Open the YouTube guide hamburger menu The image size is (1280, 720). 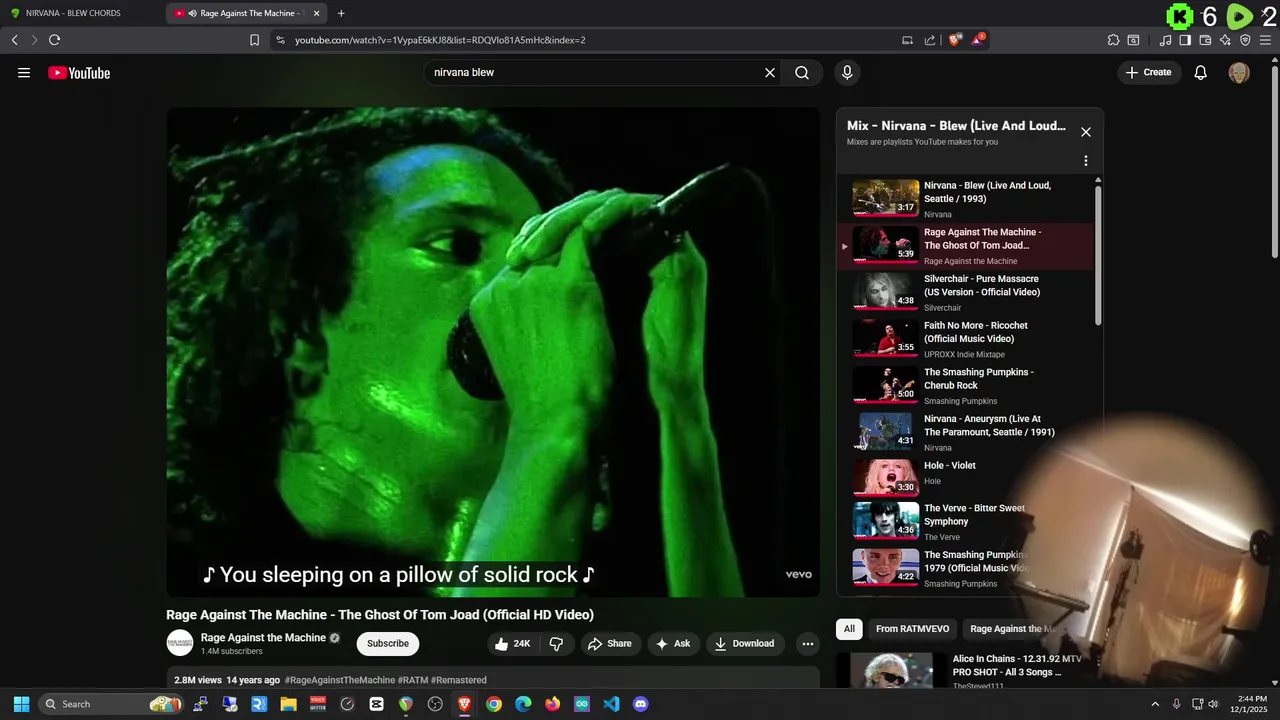tap(24, 73)
